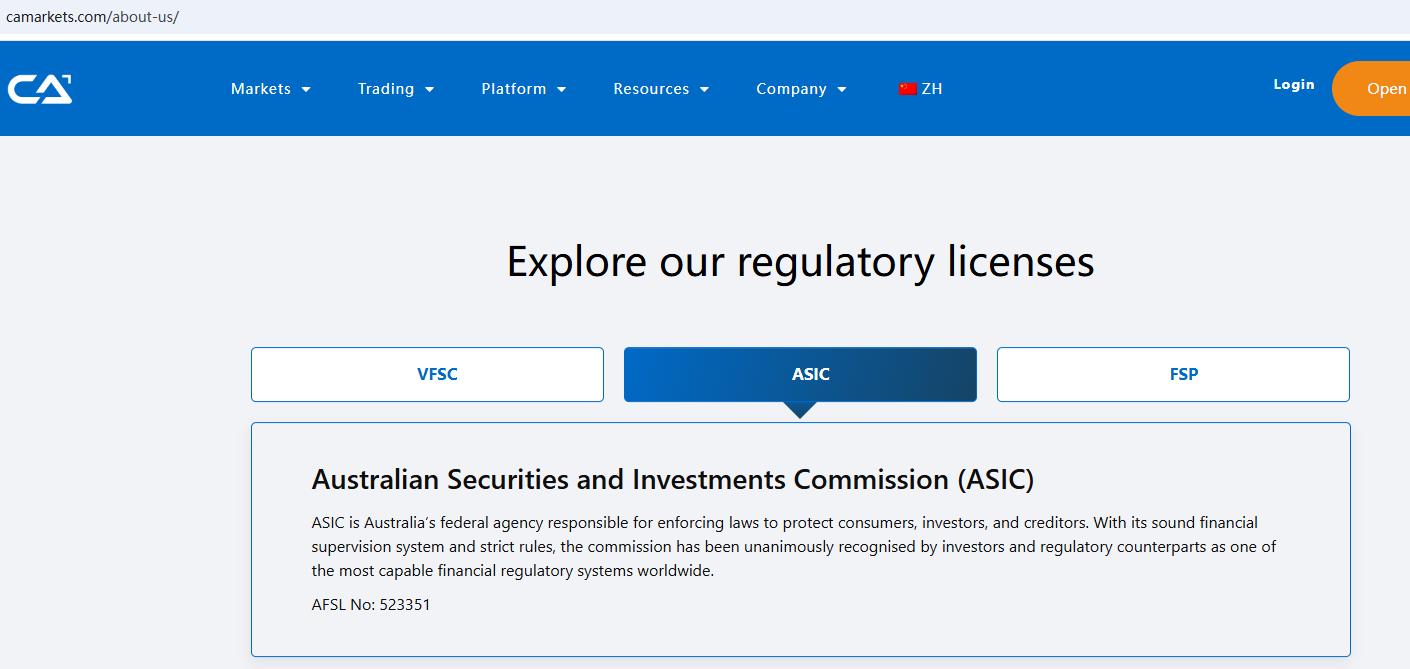Click the Login link

[1294, 85]
